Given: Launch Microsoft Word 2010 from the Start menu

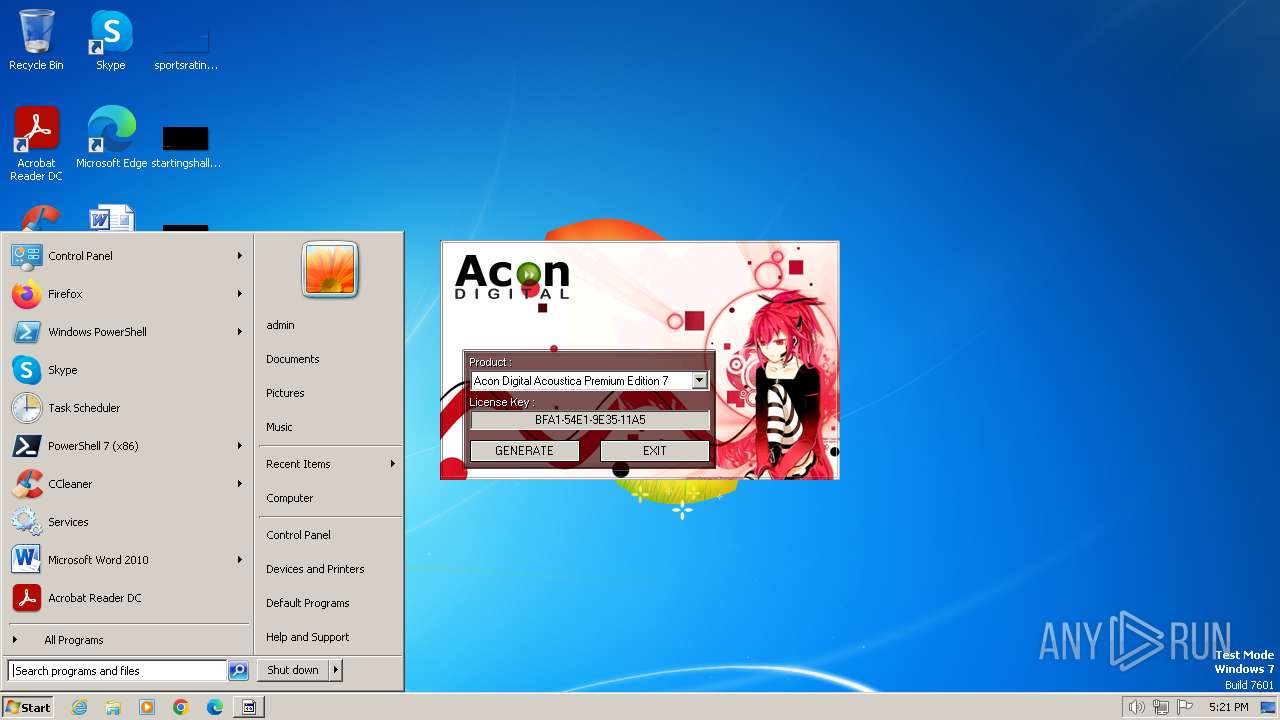Looking at the screenshot, I should 127,560.
